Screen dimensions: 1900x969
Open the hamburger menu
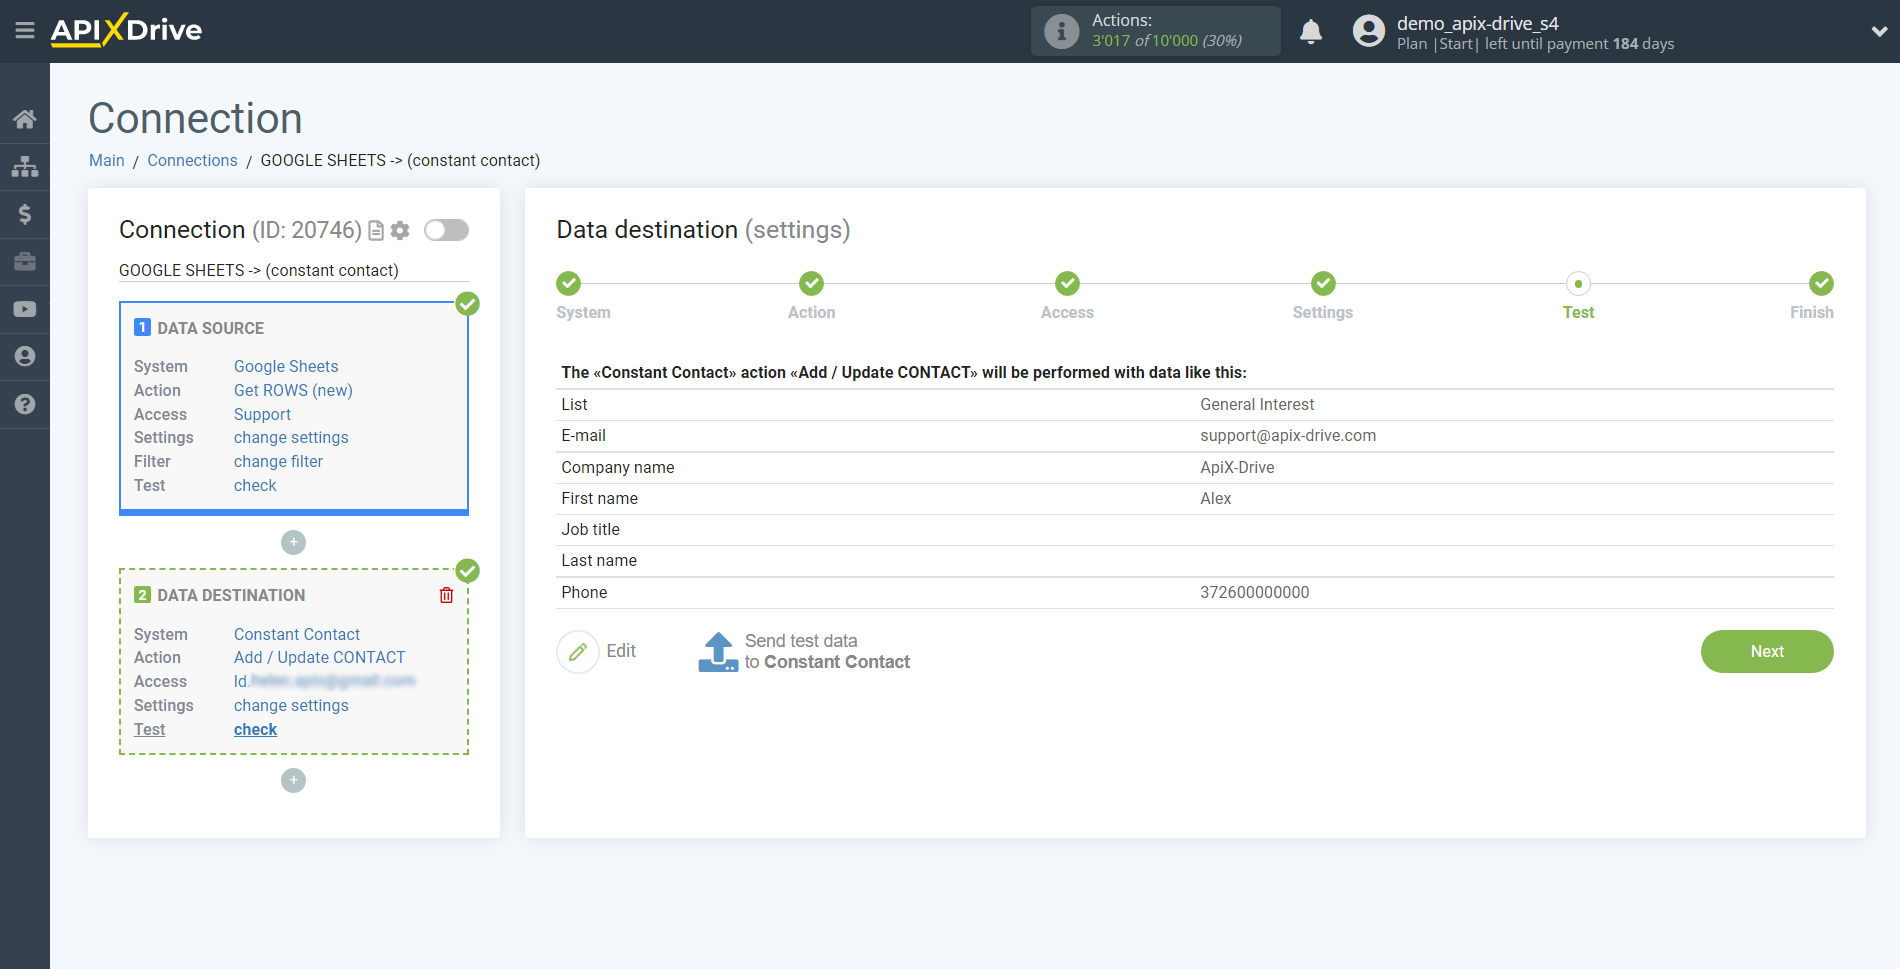(25, 31)
